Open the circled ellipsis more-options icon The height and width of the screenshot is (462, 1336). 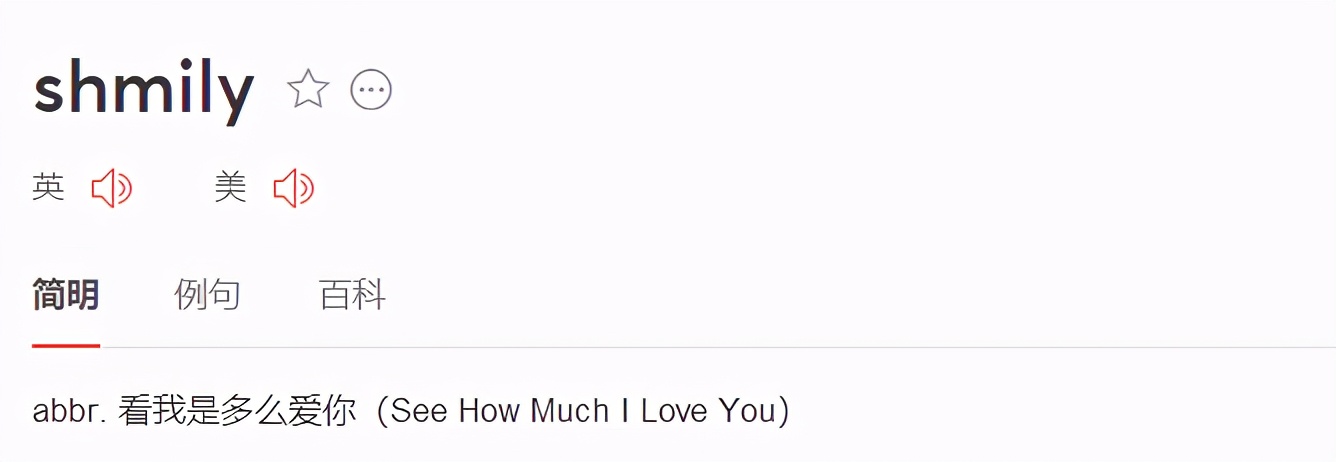(x=371, y=90)
